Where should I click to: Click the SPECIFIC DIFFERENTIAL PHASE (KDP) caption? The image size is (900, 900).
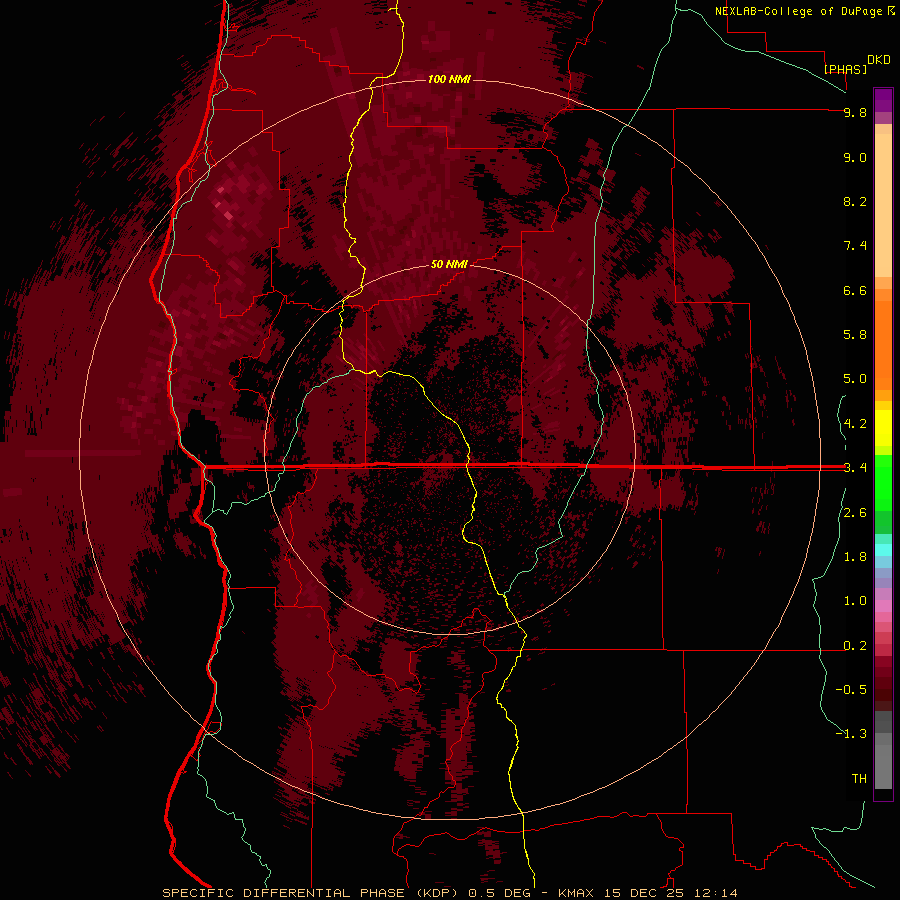[x=311, y=893]
